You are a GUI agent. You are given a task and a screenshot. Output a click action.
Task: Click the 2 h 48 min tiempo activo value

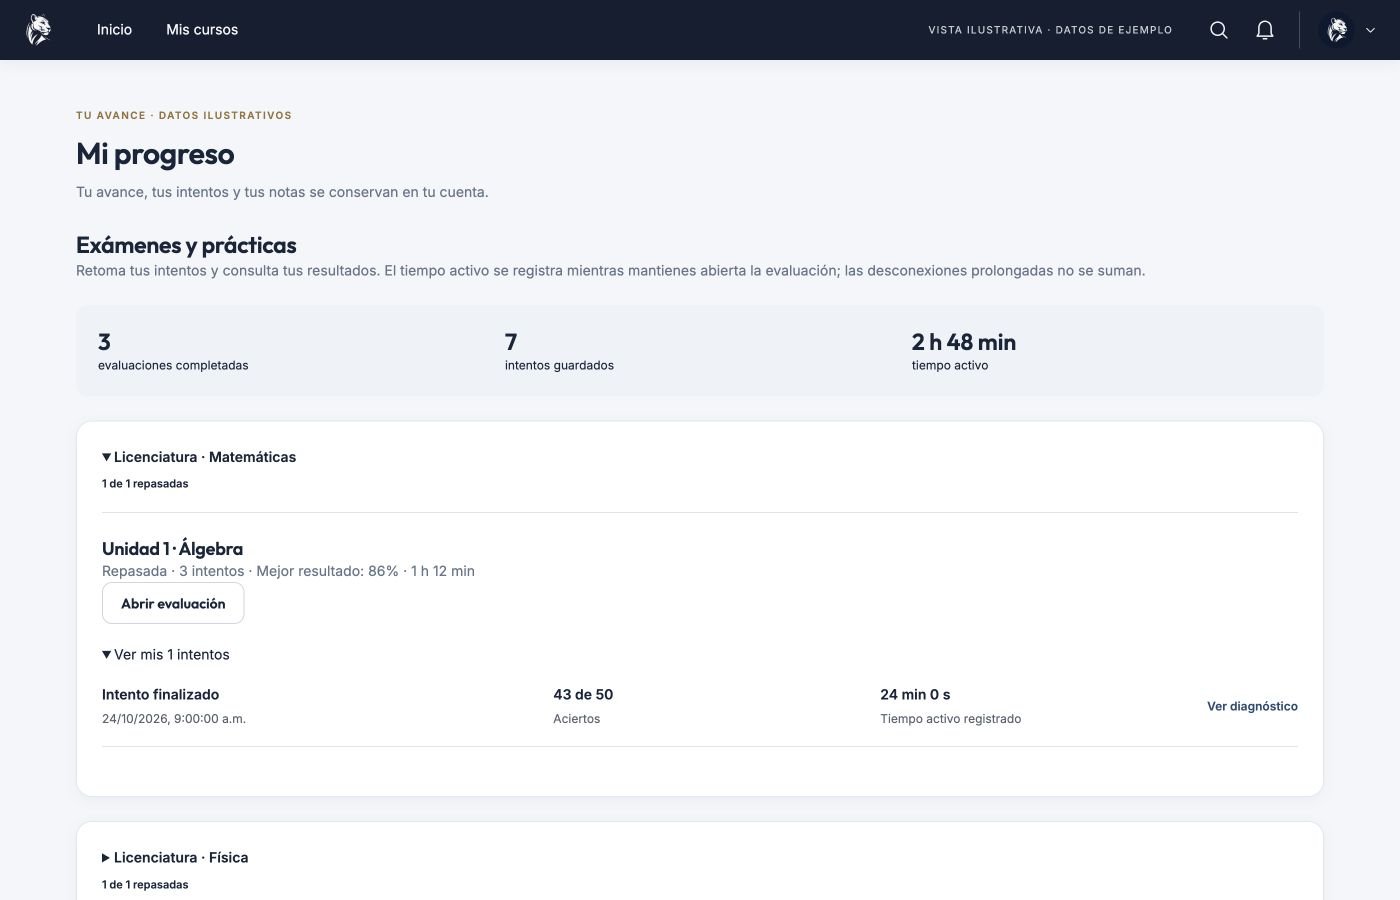[964, 342]
